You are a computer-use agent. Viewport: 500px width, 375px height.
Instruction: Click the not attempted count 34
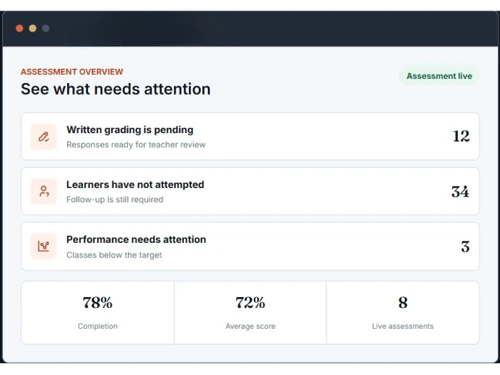[x=460, y=192]
